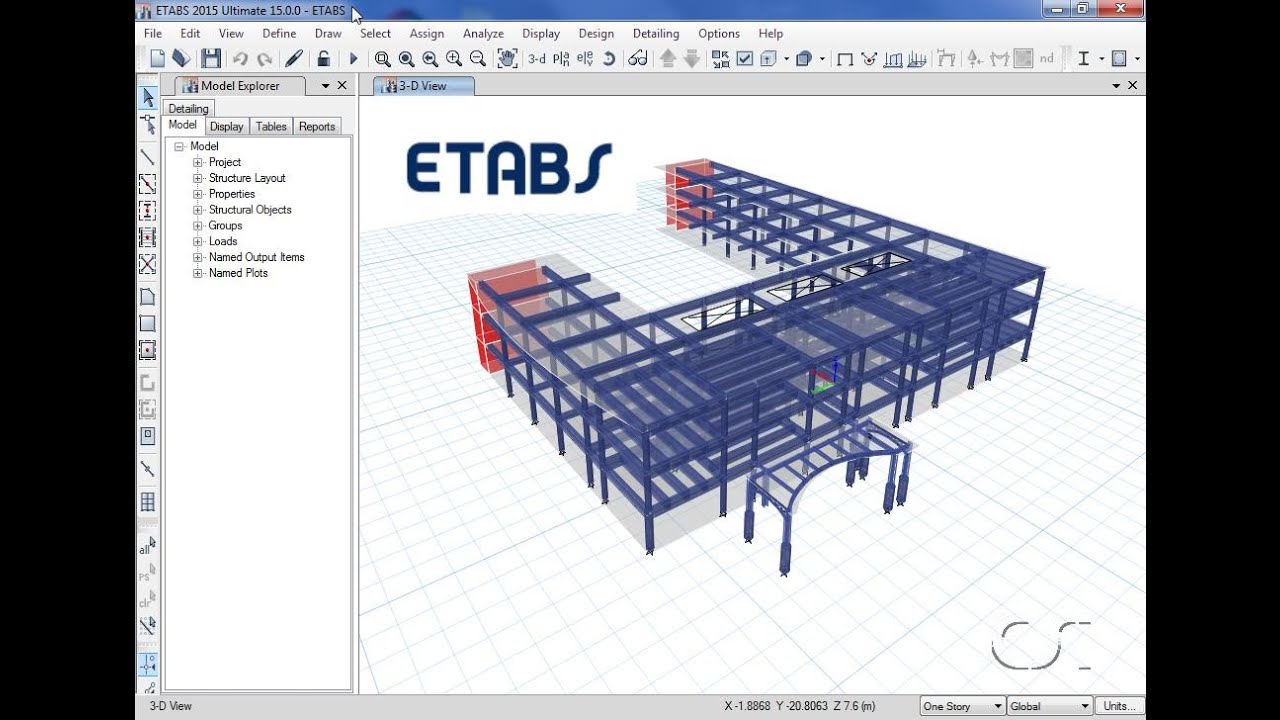Click the Undo arrow in toolbar

[240, 59]
